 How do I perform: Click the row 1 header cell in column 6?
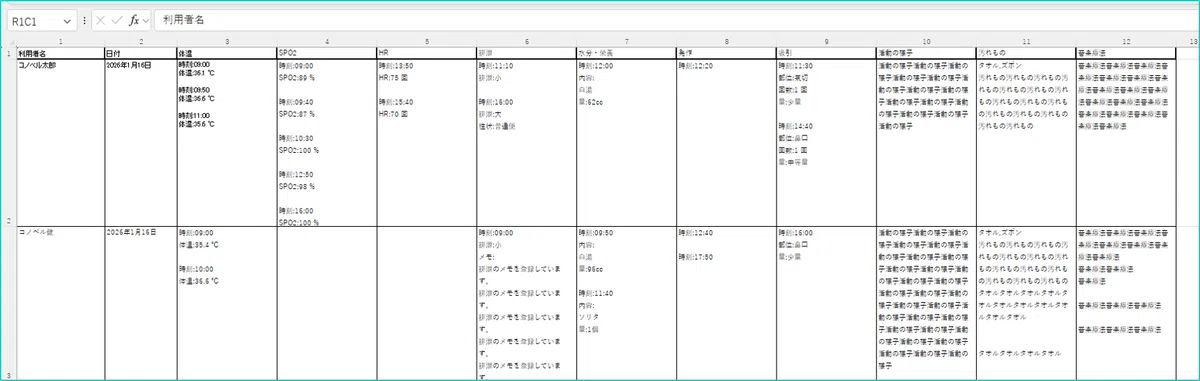(x=527, y=53)
